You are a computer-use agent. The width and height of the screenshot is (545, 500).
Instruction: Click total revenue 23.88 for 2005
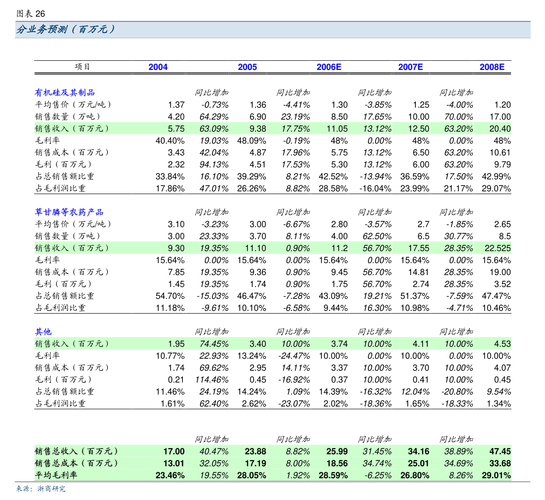click(255, 451)
